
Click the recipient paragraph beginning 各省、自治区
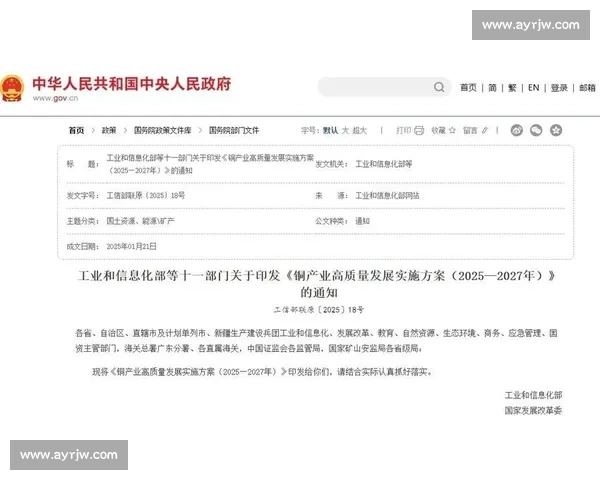coord(316,341)
